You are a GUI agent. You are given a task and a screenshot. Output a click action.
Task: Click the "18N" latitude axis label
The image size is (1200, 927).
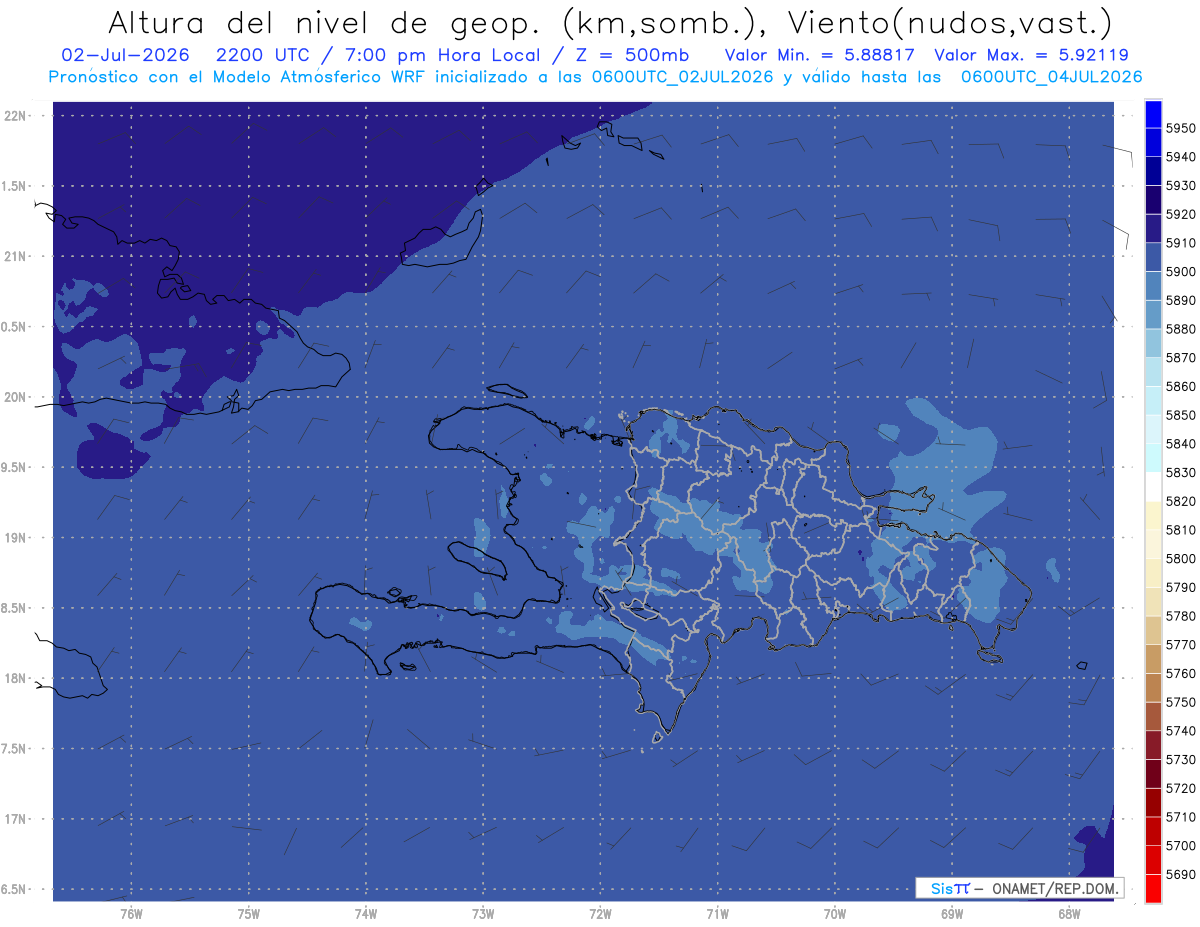14,678
